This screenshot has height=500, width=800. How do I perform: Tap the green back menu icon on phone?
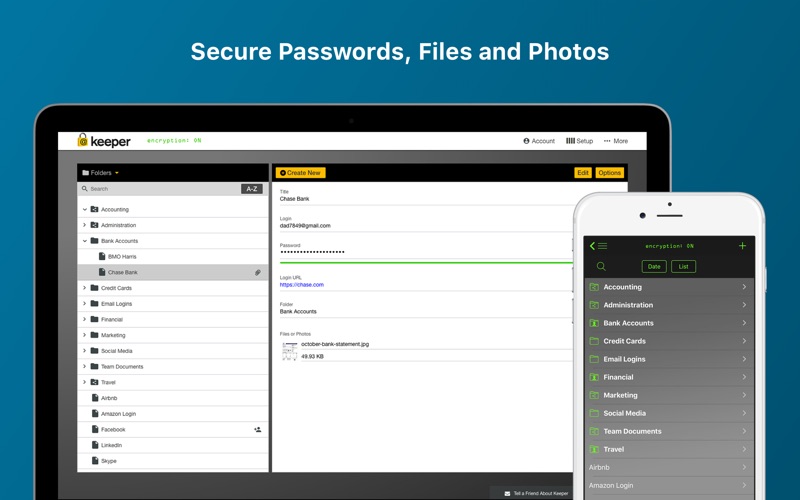pyautogui.click(x=598, y=246)
